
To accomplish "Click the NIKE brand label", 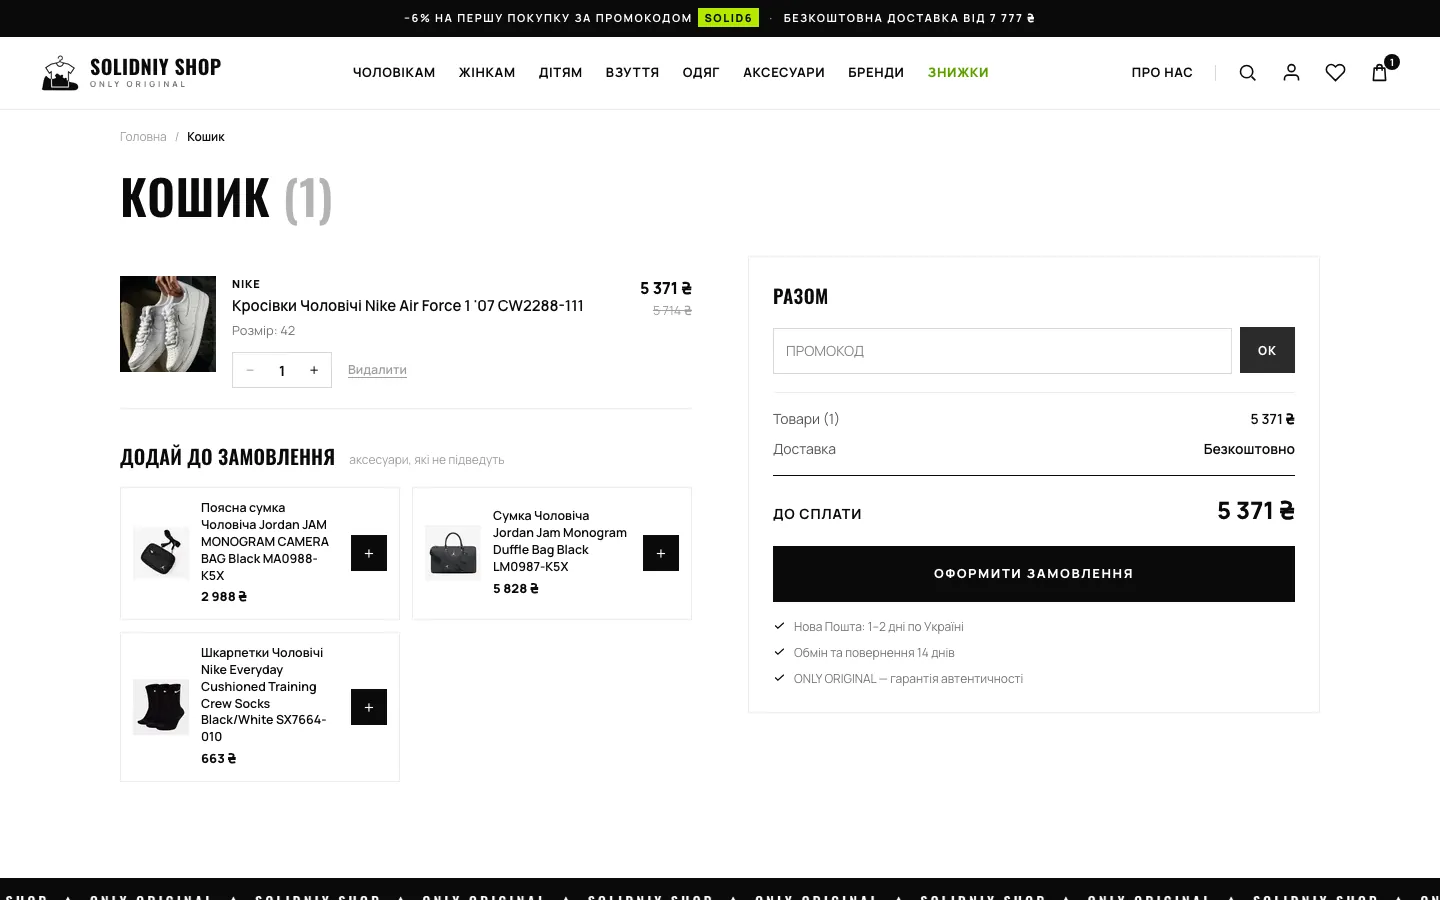I will 246,284.
